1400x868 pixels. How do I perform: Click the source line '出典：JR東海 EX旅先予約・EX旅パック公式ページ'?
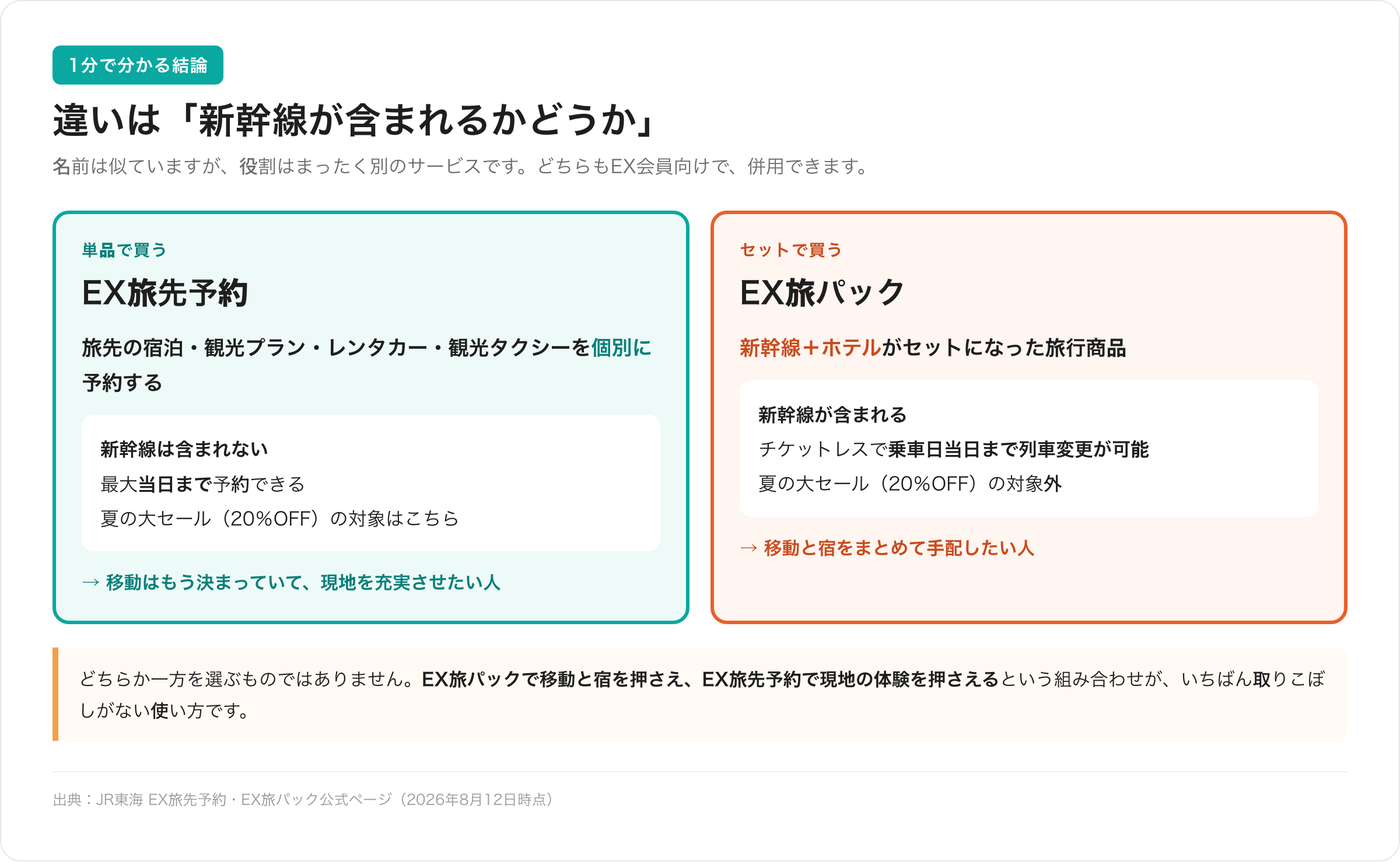click(x=303, y=800)
